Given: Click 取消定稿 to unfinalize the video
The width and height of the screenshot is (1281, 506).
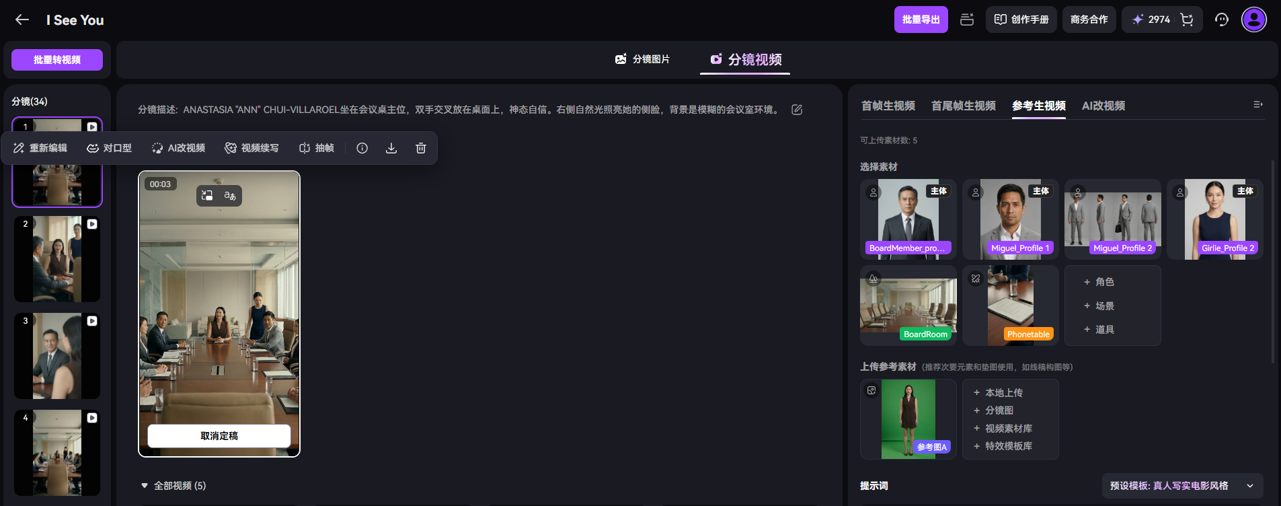Looking at the screenshot, I should (x=219, y=436).
